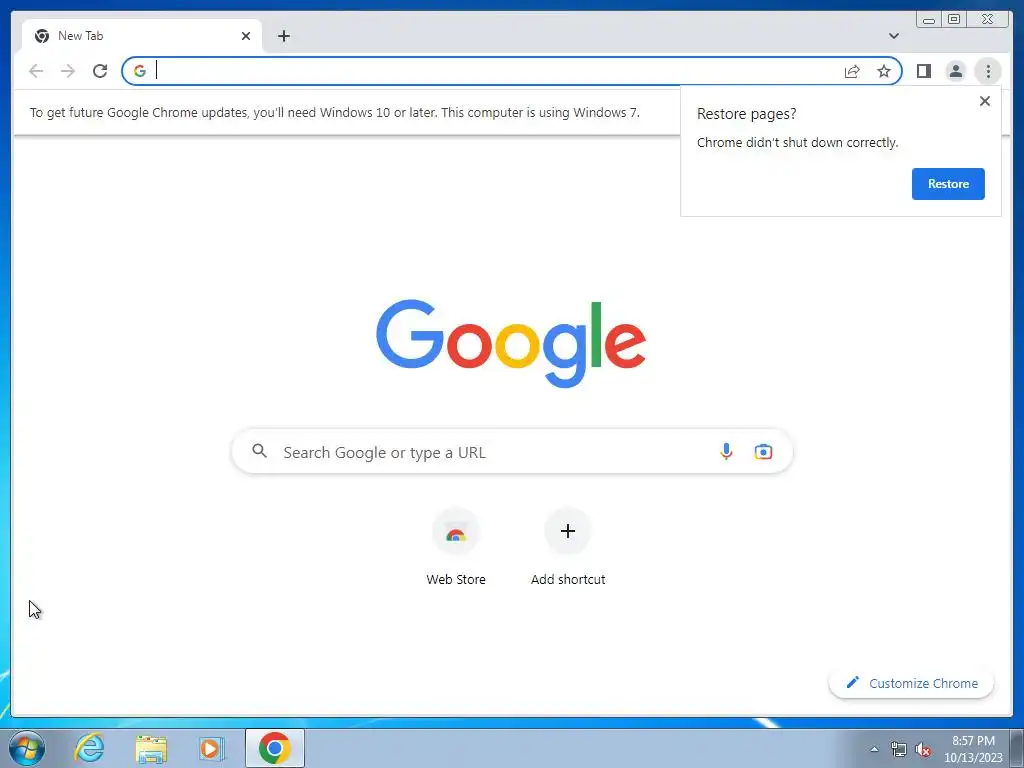The height and width of the screenshot is (768, 1024).
Task: Open the Windows Start button
Action: 27,748
